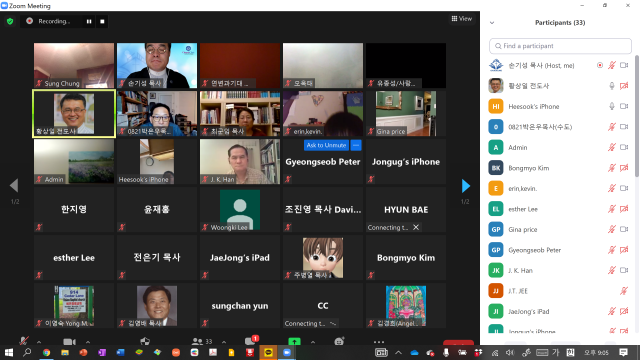Open the View layout menu
640x360 pixels.
(x=462, y=19)
